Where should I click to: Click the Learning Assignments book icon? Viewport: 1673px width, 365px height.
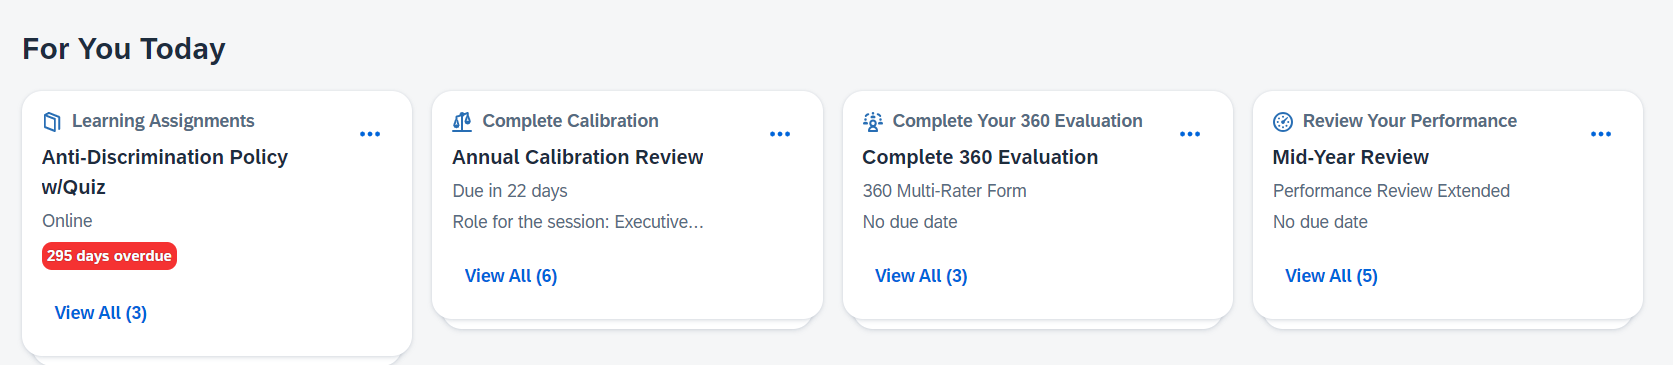[52, 122]
